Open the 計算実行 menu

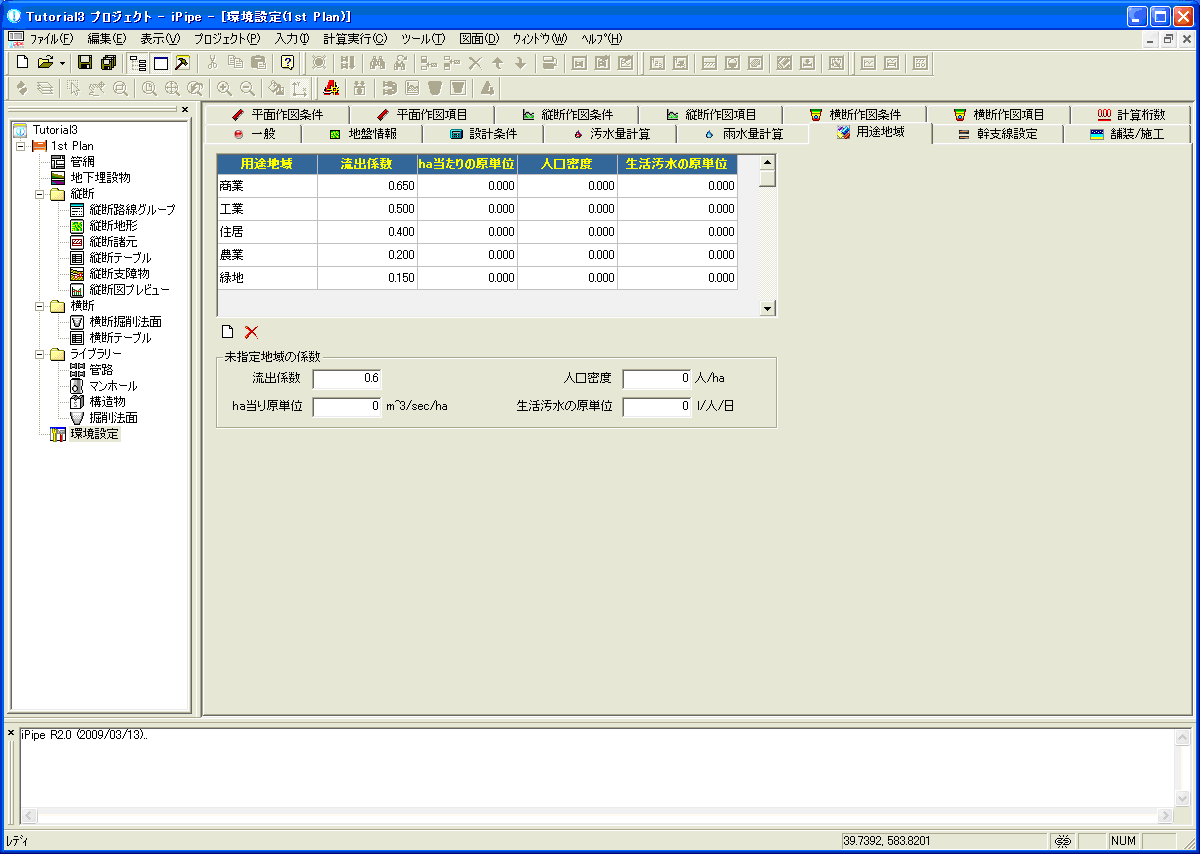tap(354, 39)
